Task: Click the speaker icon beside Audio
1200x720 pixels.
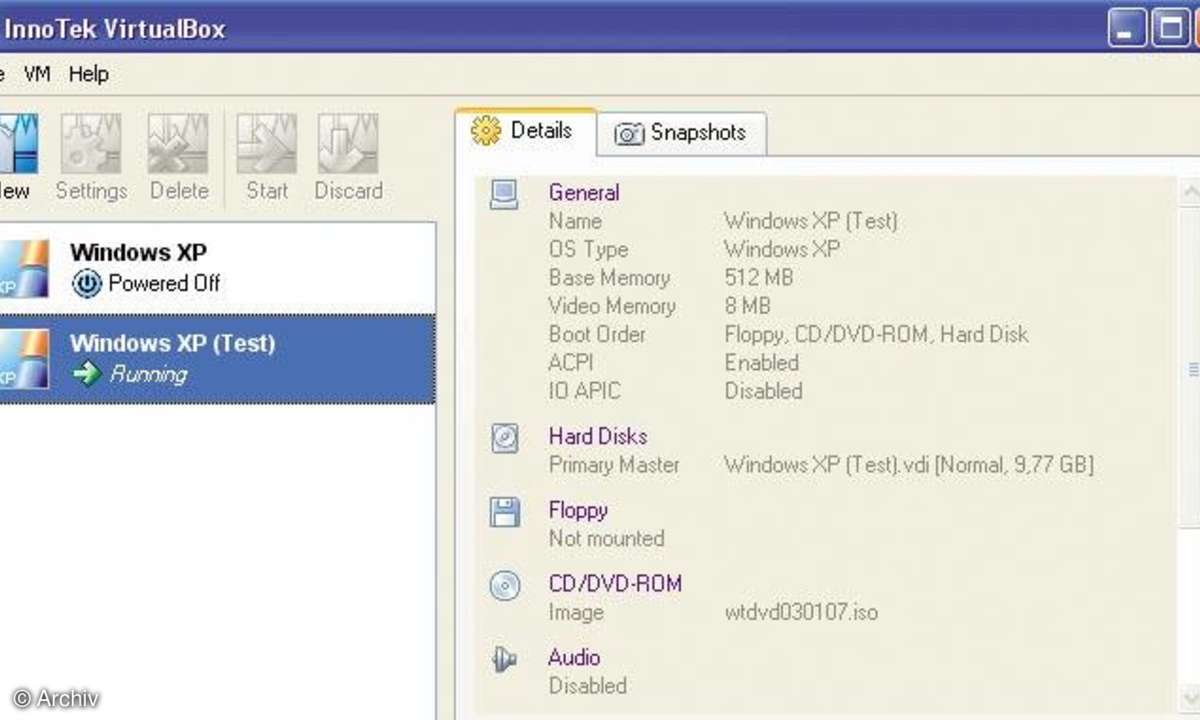Action: tap(504, 660)
